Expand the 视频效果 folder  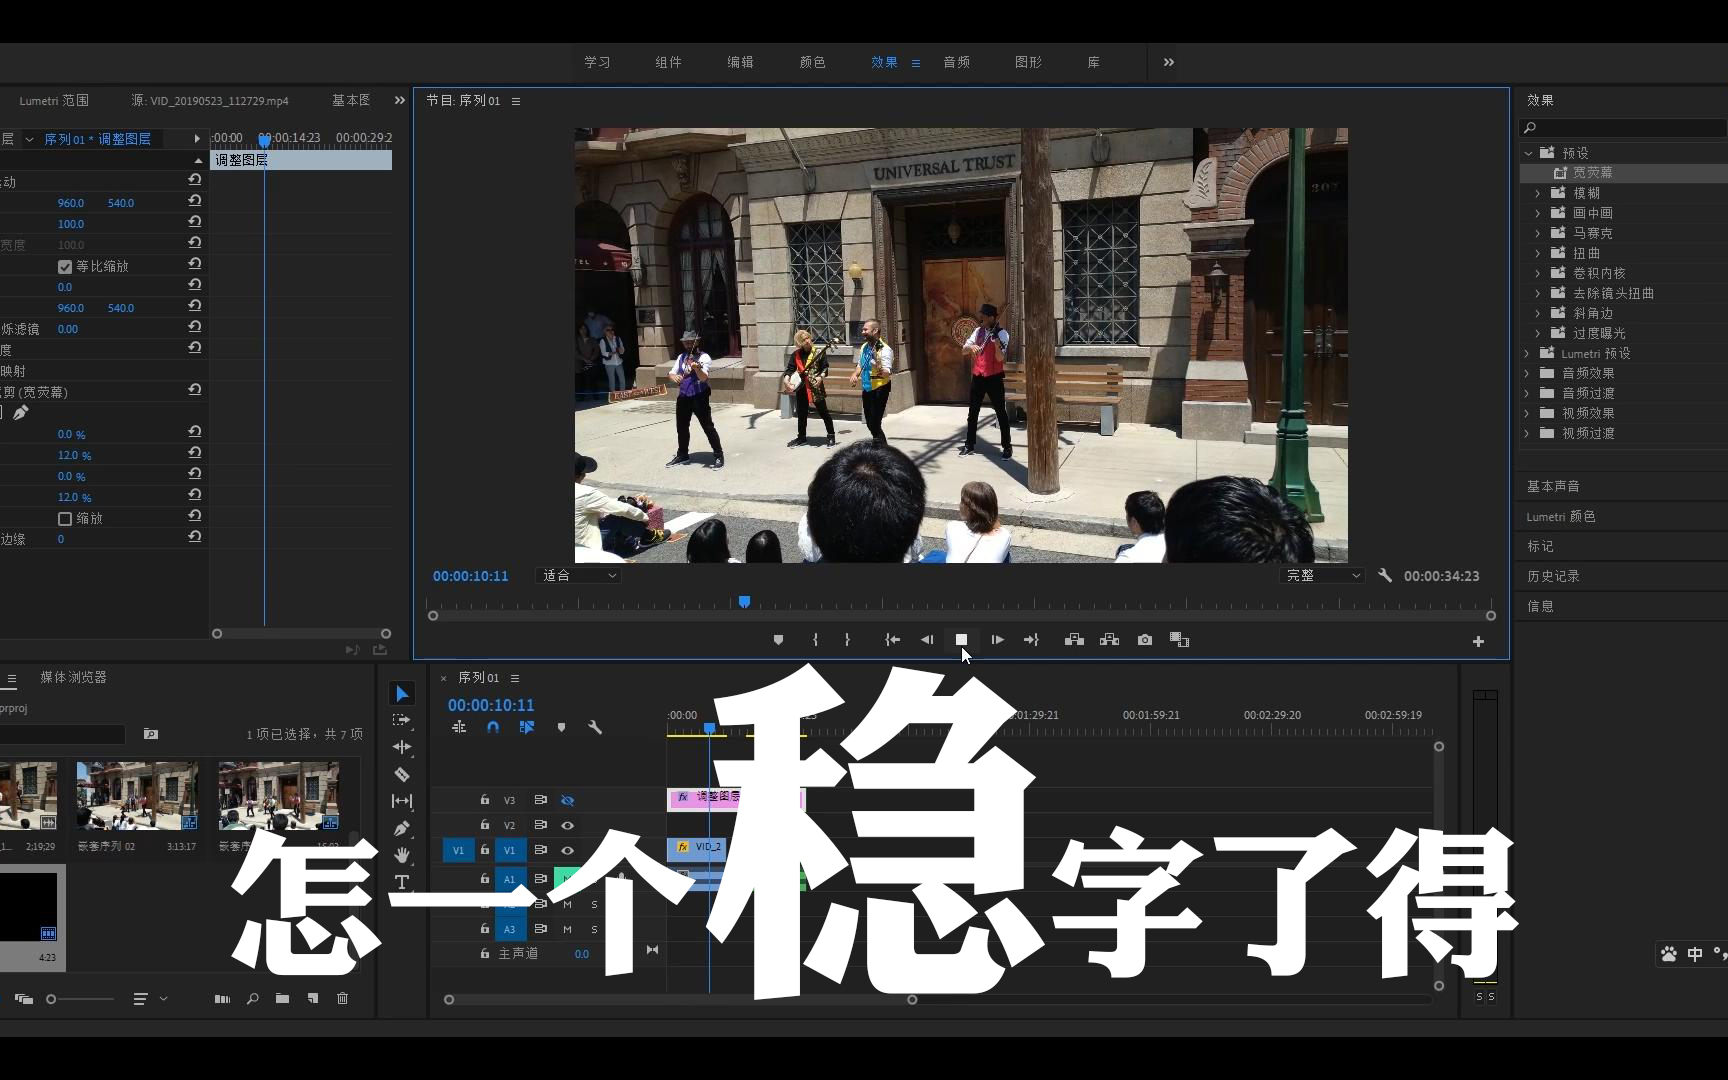(1526, 413)
